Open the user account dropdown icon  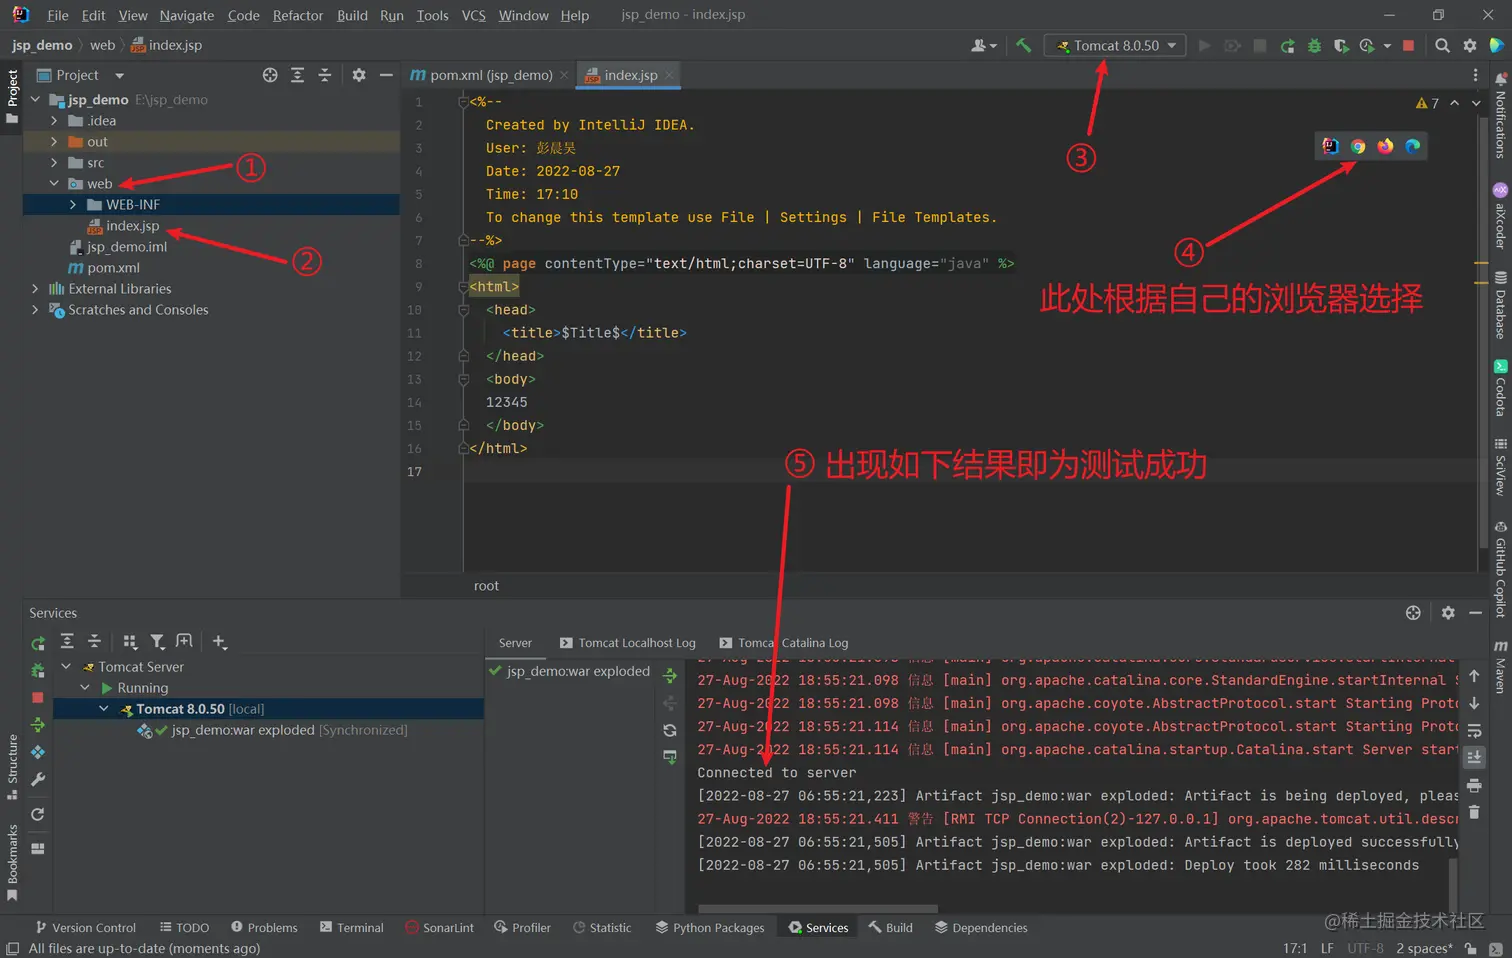pyautogui.click(x=983, y=46)
